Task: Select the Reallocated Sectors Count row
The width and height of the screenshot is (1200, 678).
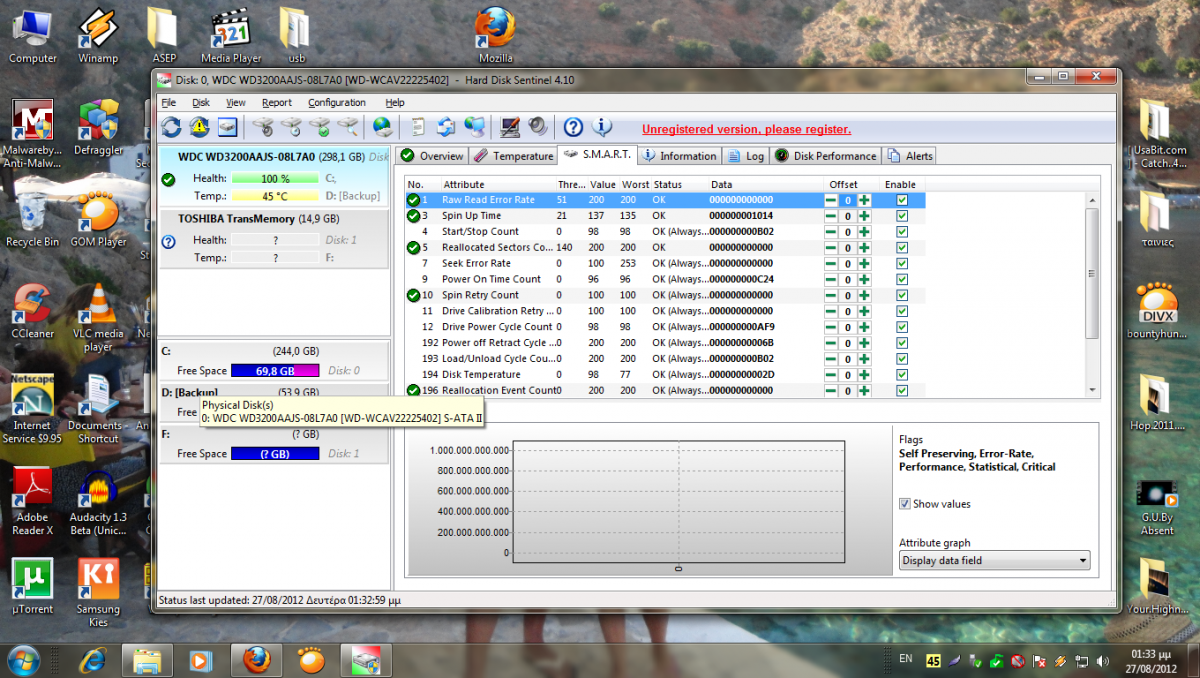Action: pos(665,247)
